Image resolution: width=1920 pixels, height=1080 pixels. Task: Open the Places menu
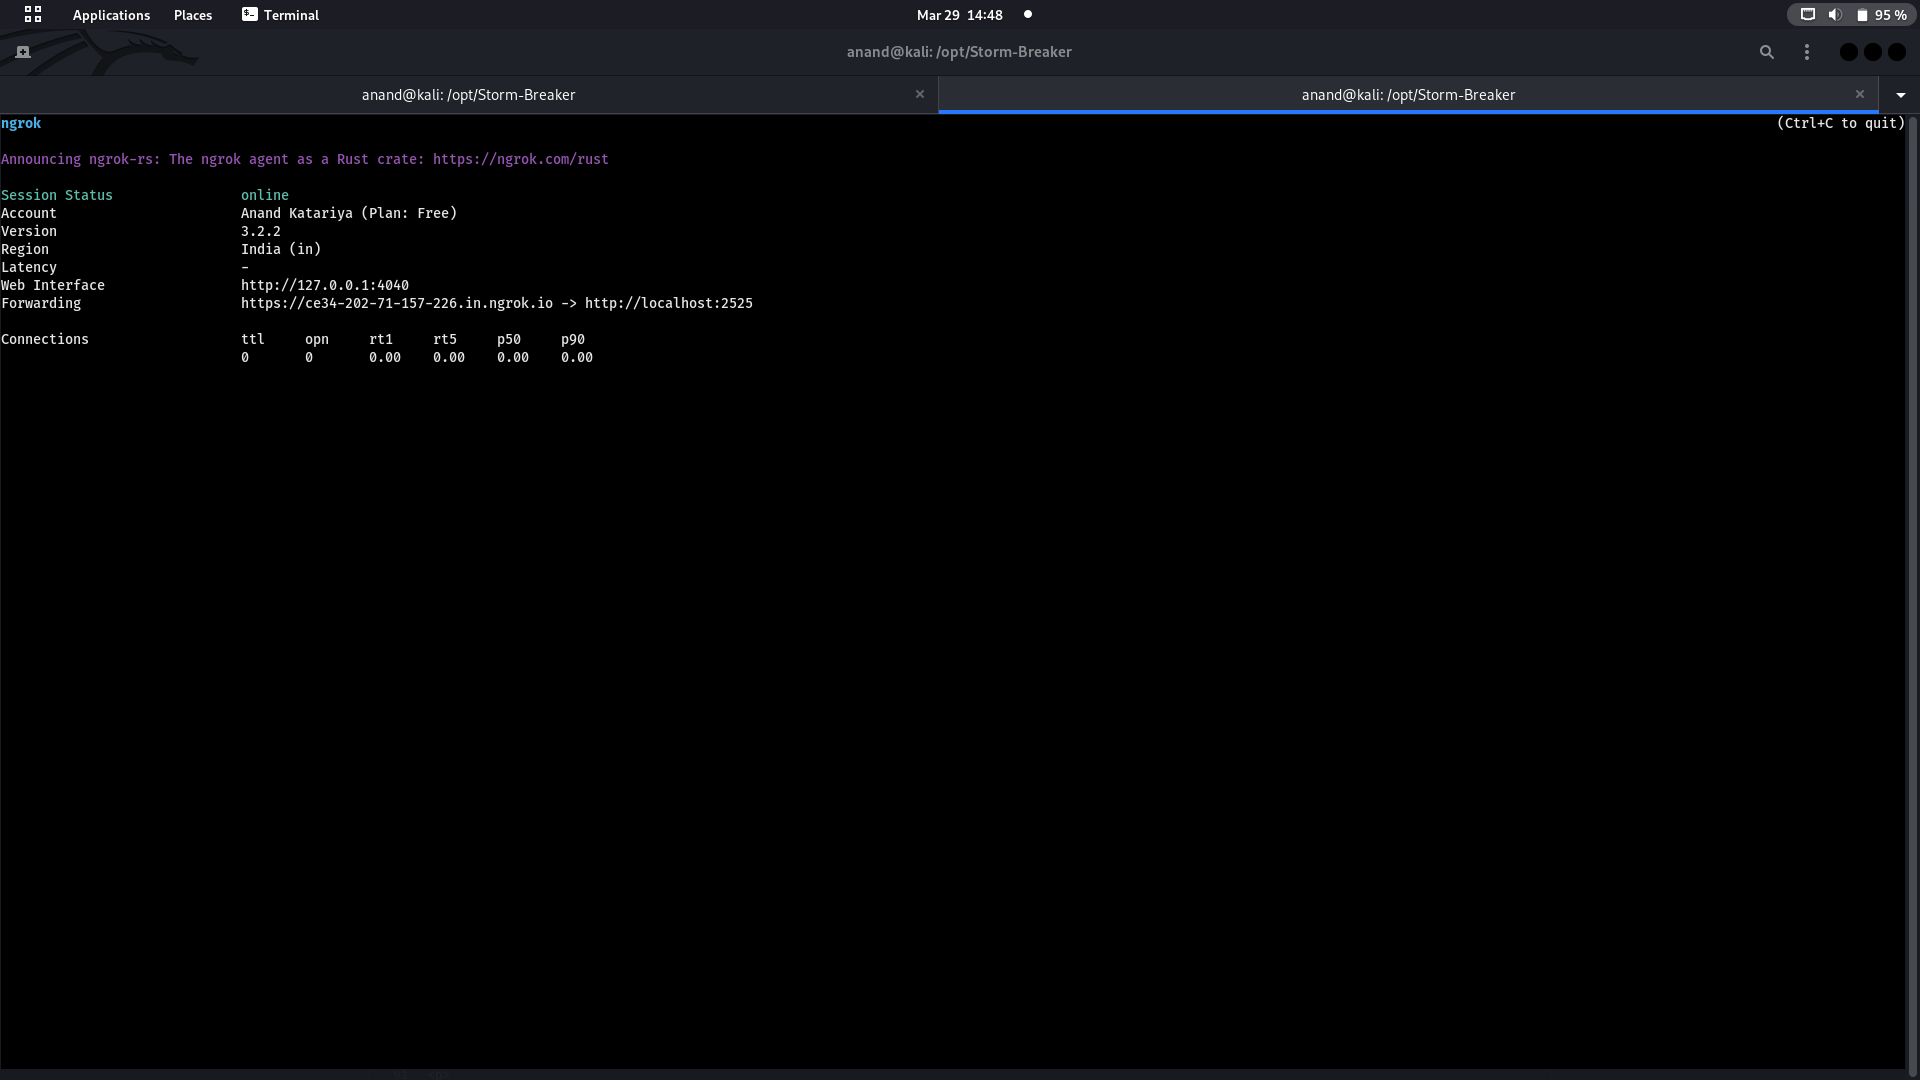(x=193, y=15)
